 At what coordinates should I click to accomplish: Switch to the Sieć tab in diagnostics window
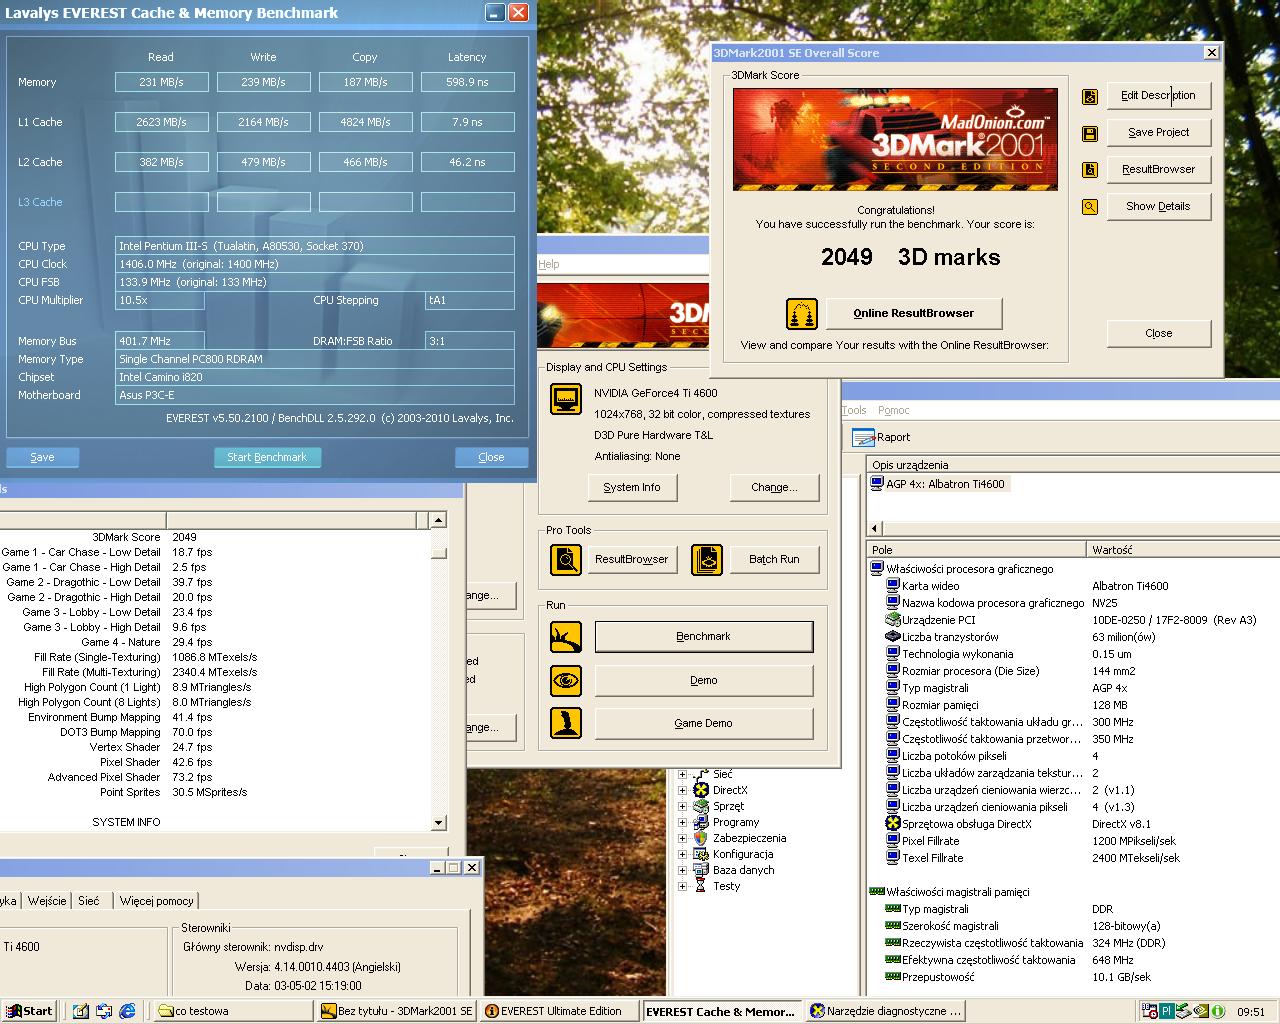(x=89, y=901)
